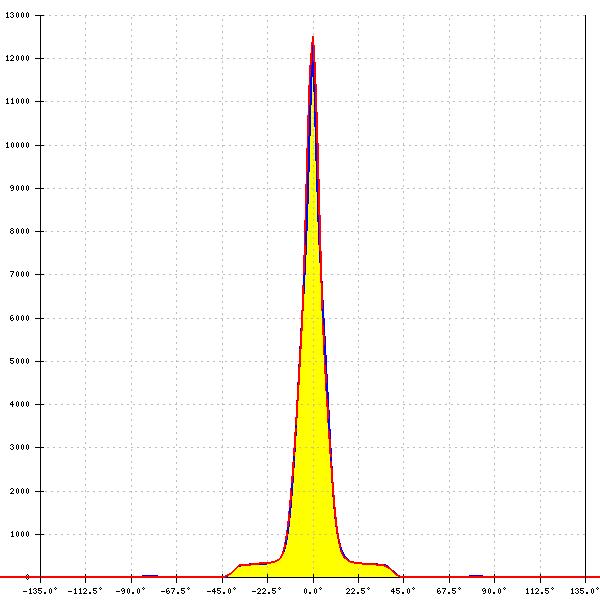Click the 1000 y-axis label
The width and height of the screenshot is (600, 600).
pos(19,535)
